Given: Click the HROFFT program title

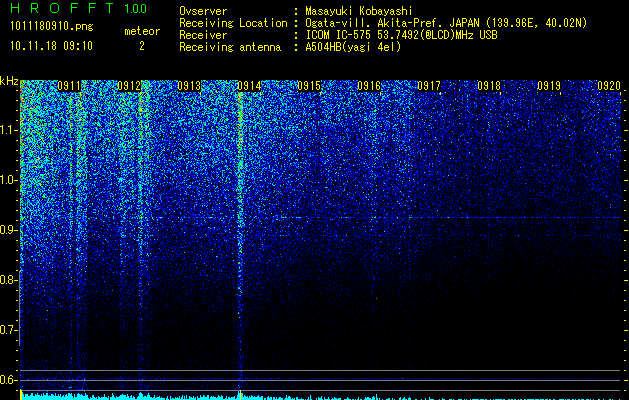Looking at the screenshot, I should click(62, 8).
